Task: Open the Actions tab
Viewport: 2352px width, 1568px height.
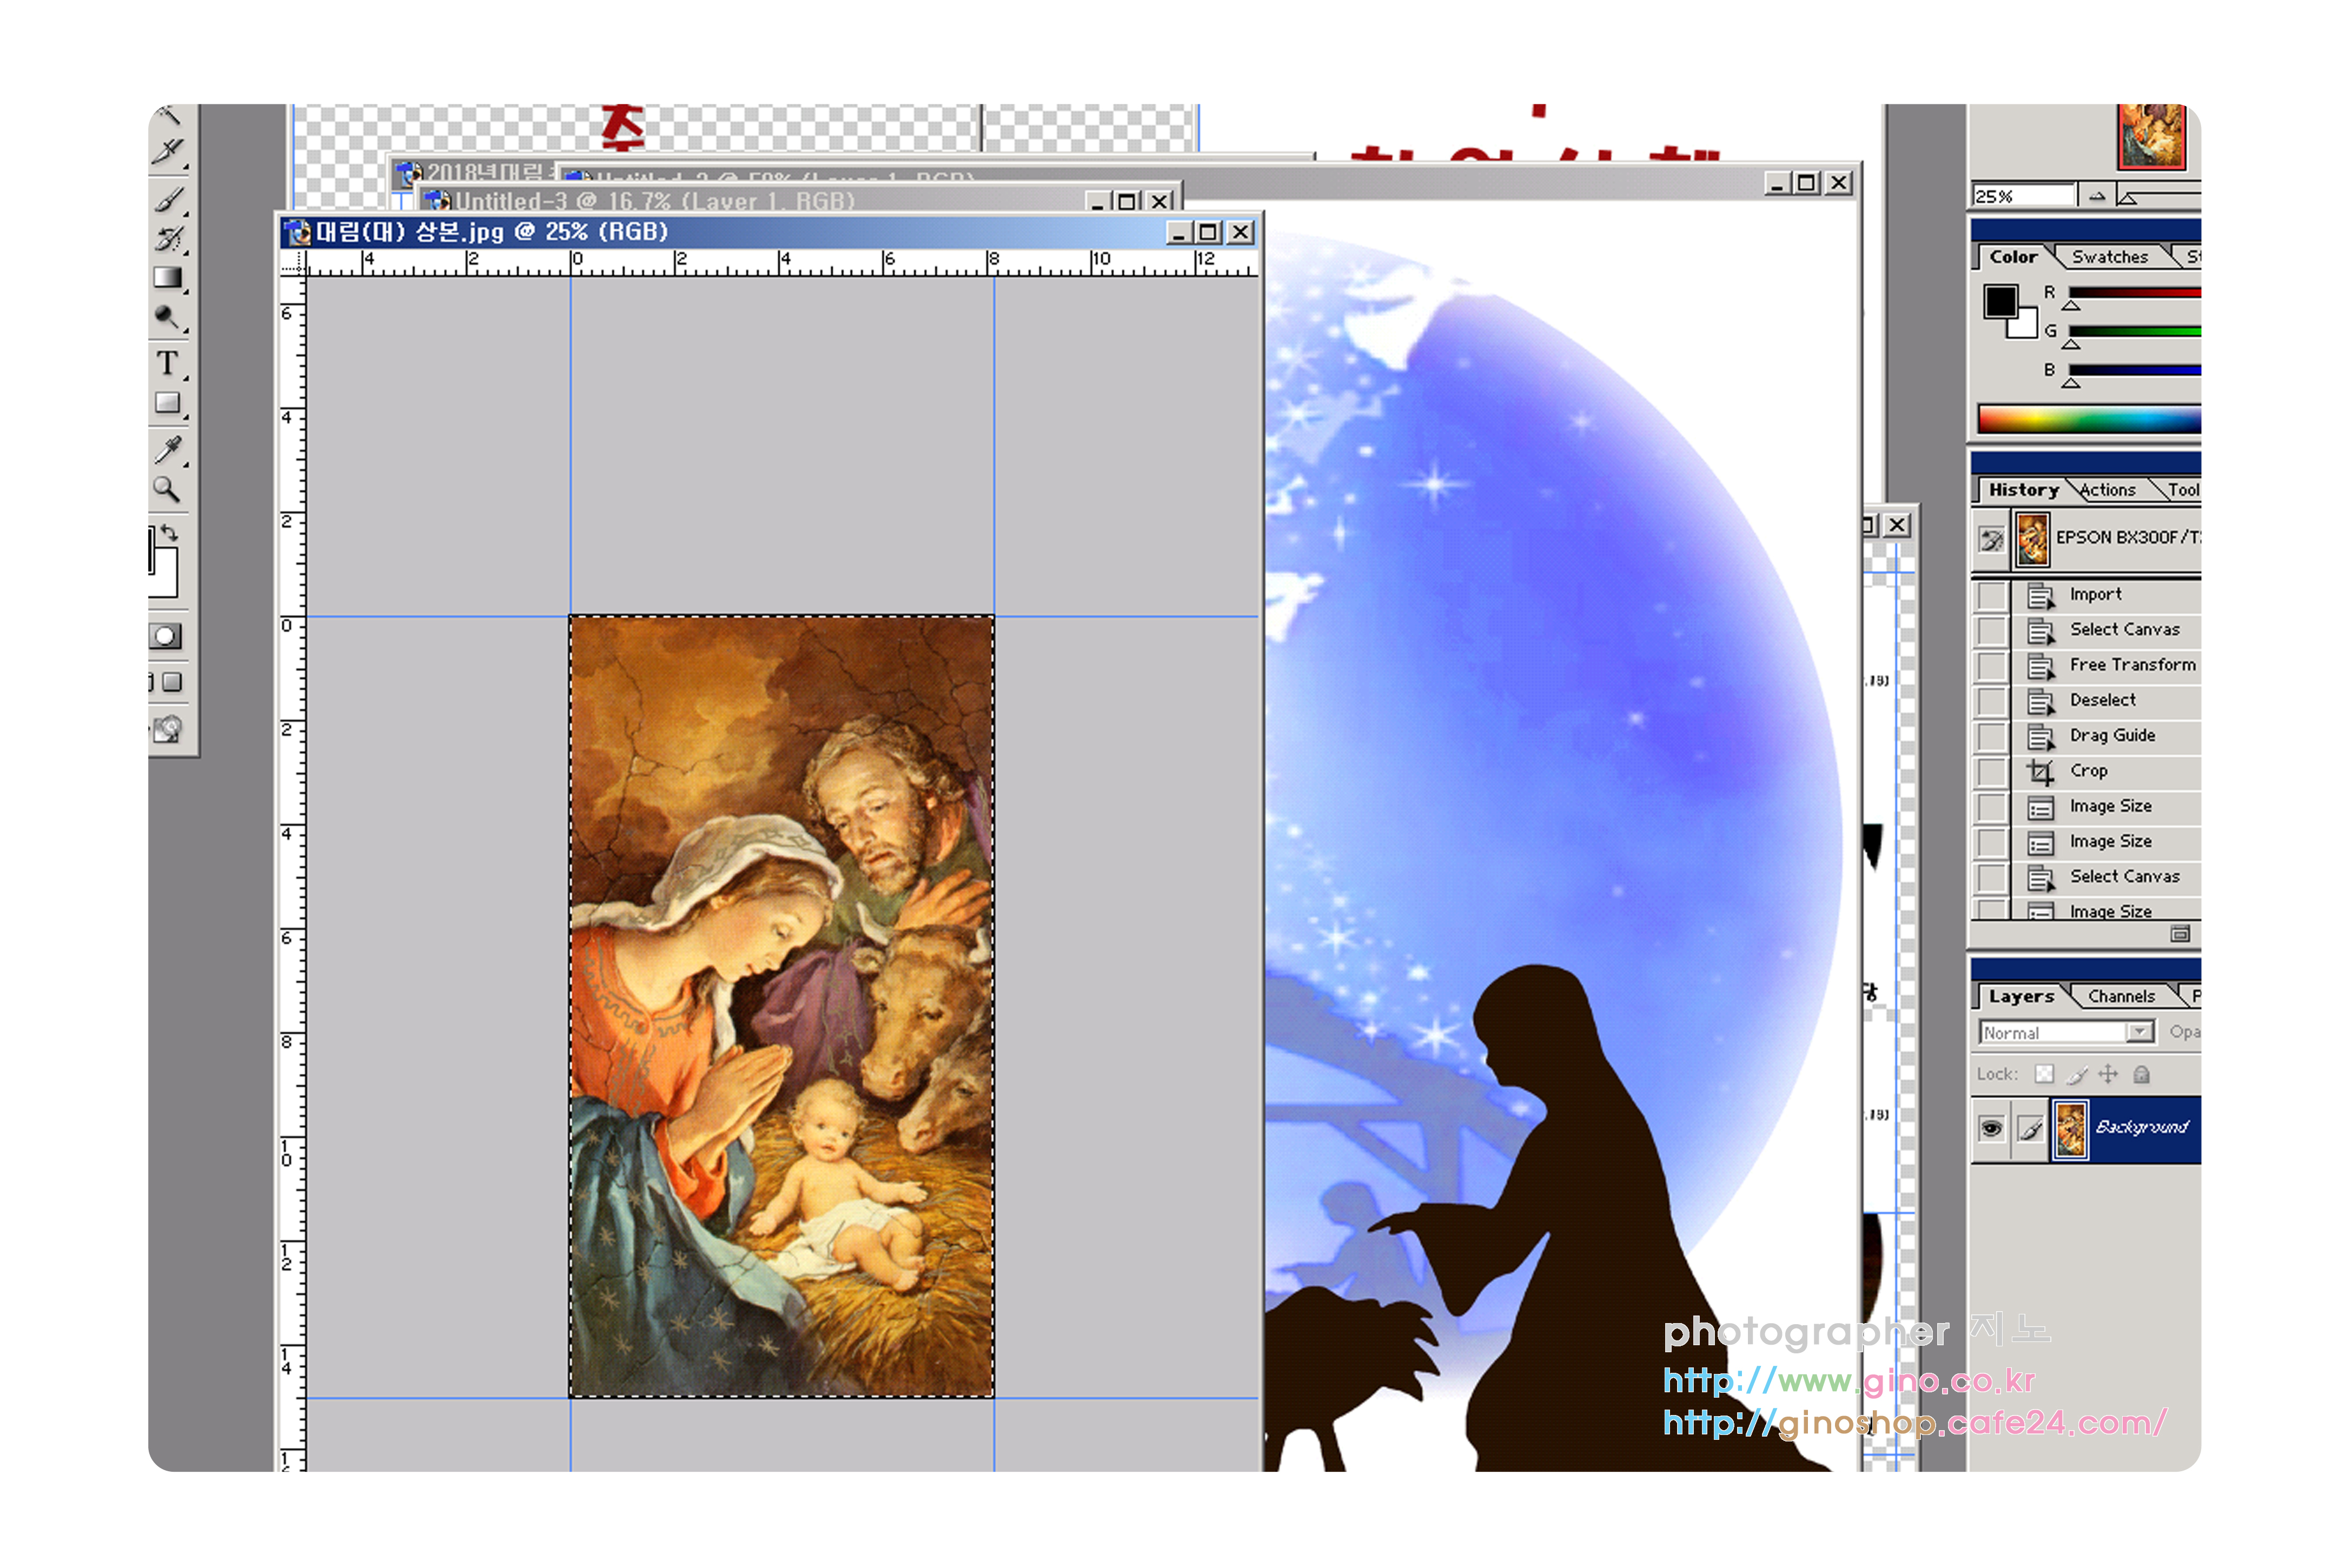Action: click(2108, 490)
